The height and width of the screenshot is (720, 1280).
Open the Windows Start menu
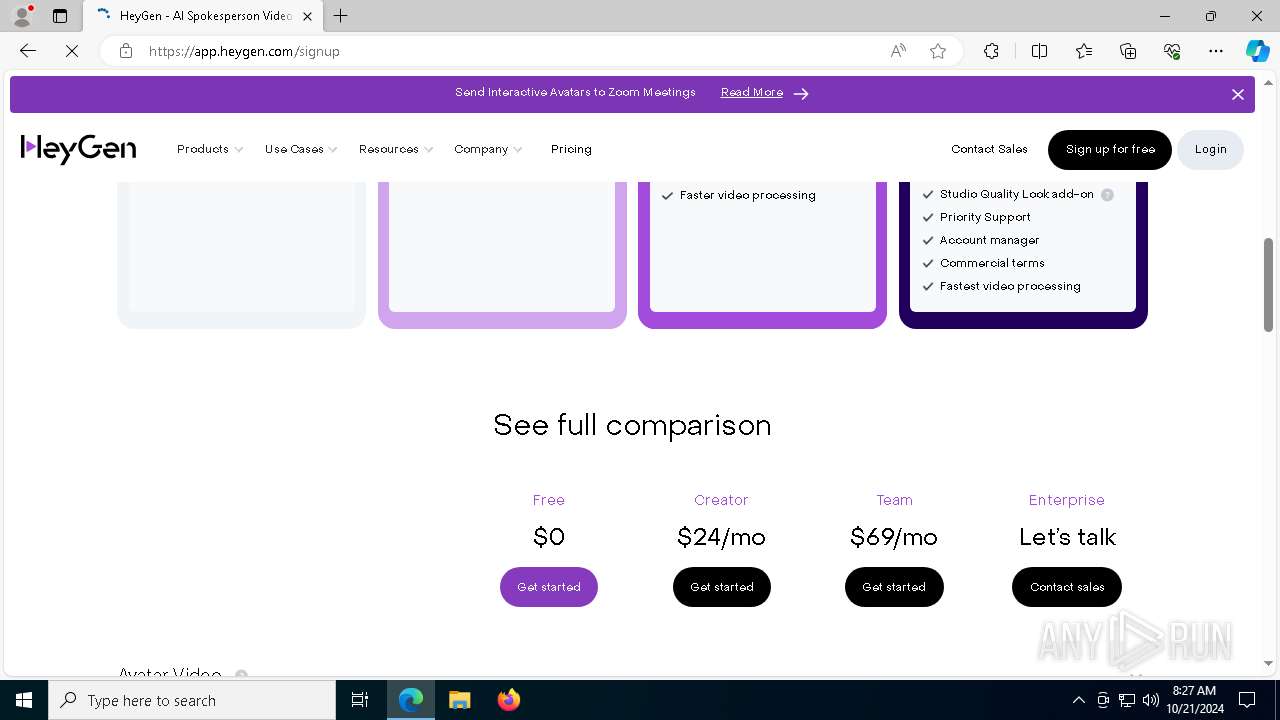coord(24,700)
